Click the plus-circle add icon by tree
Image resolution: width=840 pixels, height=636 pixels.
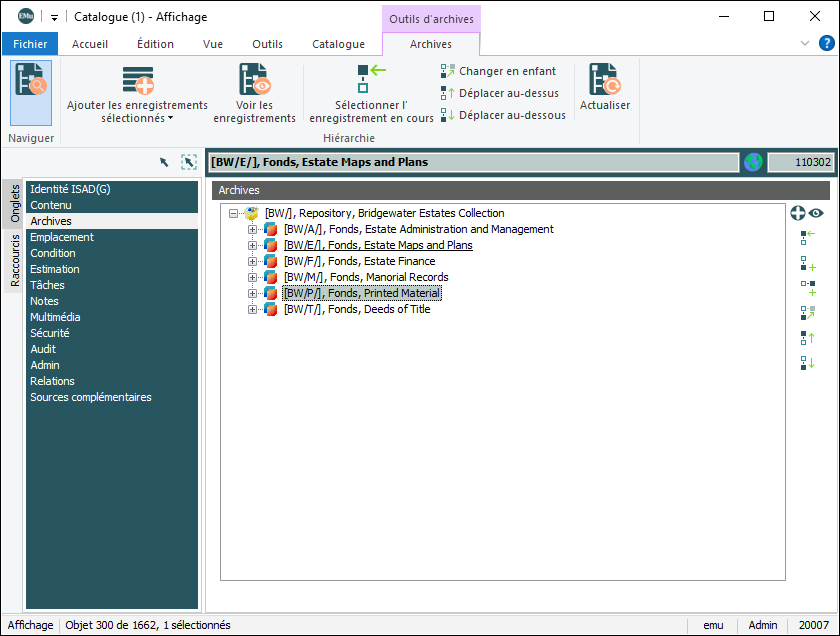point(798,213)
